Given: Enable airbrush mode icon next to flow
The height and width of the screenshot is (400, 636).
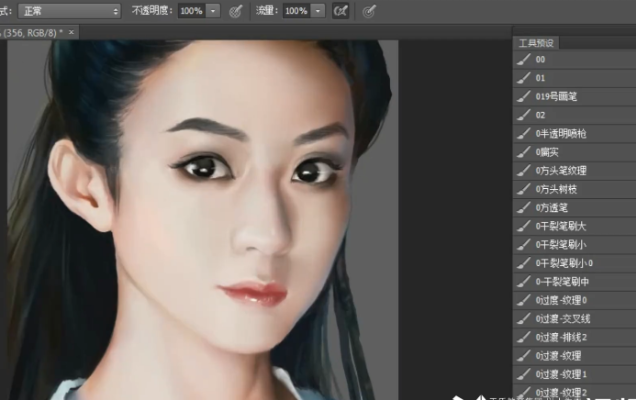Looking at the screenshot, I should tap(341, 11).
